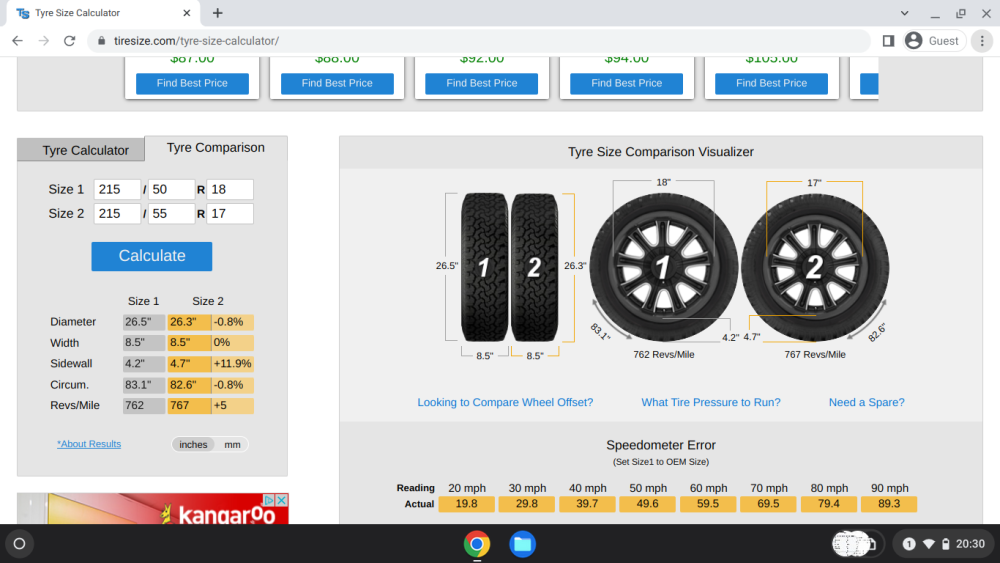Click tyre 2 tread image
The image size is (1000, 563).
[x=534, y=267]
